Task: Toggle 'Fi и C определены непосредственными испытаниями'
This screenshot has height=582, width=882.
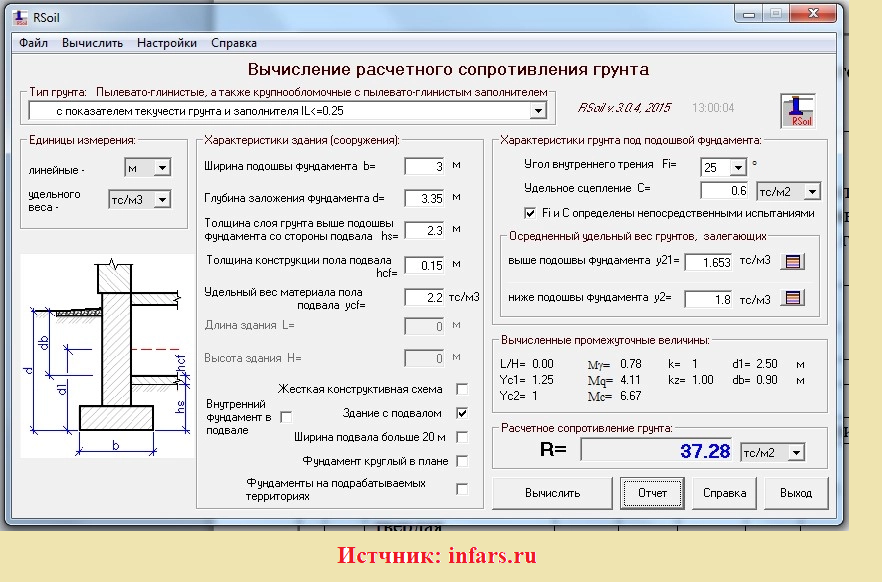Action: click(530, 213)
